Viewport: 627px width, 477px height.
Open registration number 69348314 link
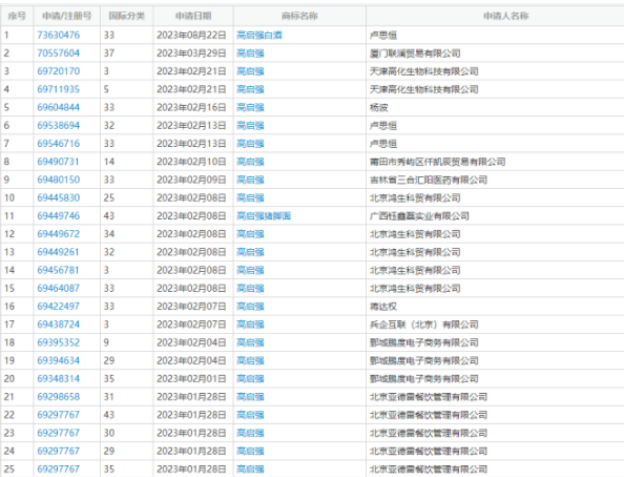click(x=58, y=378)
